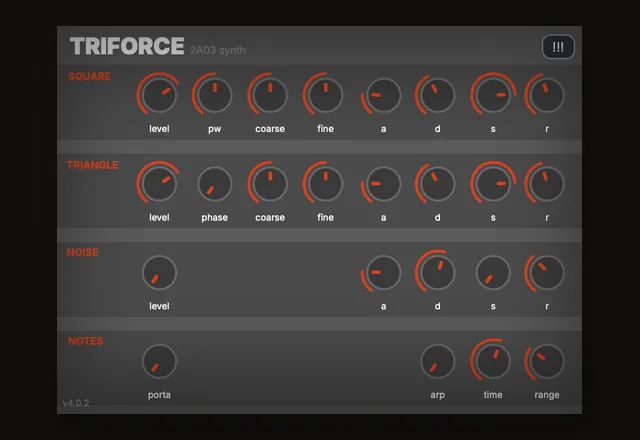Select the Triangle attack (a) knob
The width and height of the screenshot is (640, 440).
(x=383, y=184)
